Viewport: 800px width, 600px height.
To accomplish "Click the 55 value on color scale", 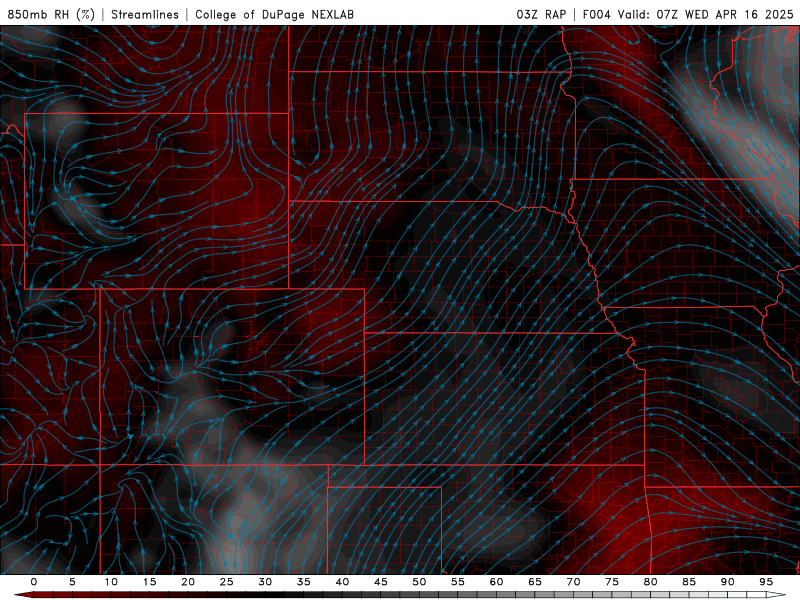I will point(458,582).
